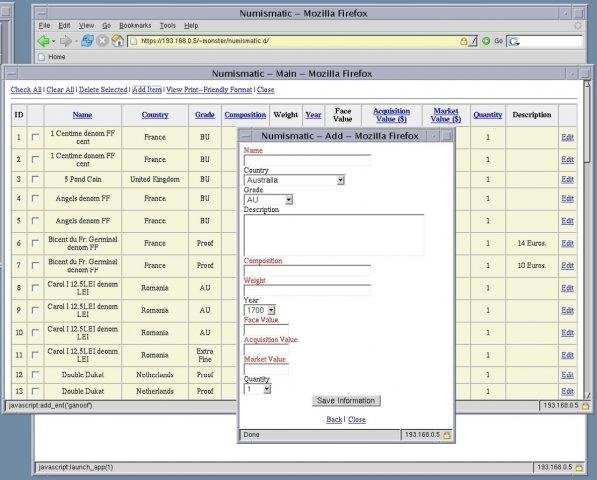Open View Print-Friendly Format link
Screen dimensions: 597x480
pos(209,90)
